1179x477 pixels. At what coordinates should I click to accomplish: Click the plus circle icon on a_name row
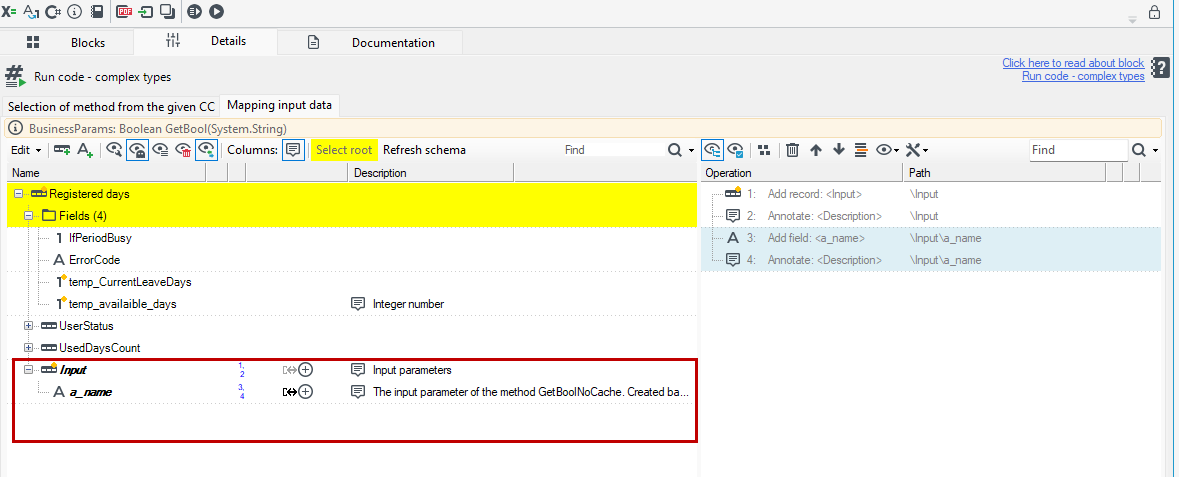305,392
